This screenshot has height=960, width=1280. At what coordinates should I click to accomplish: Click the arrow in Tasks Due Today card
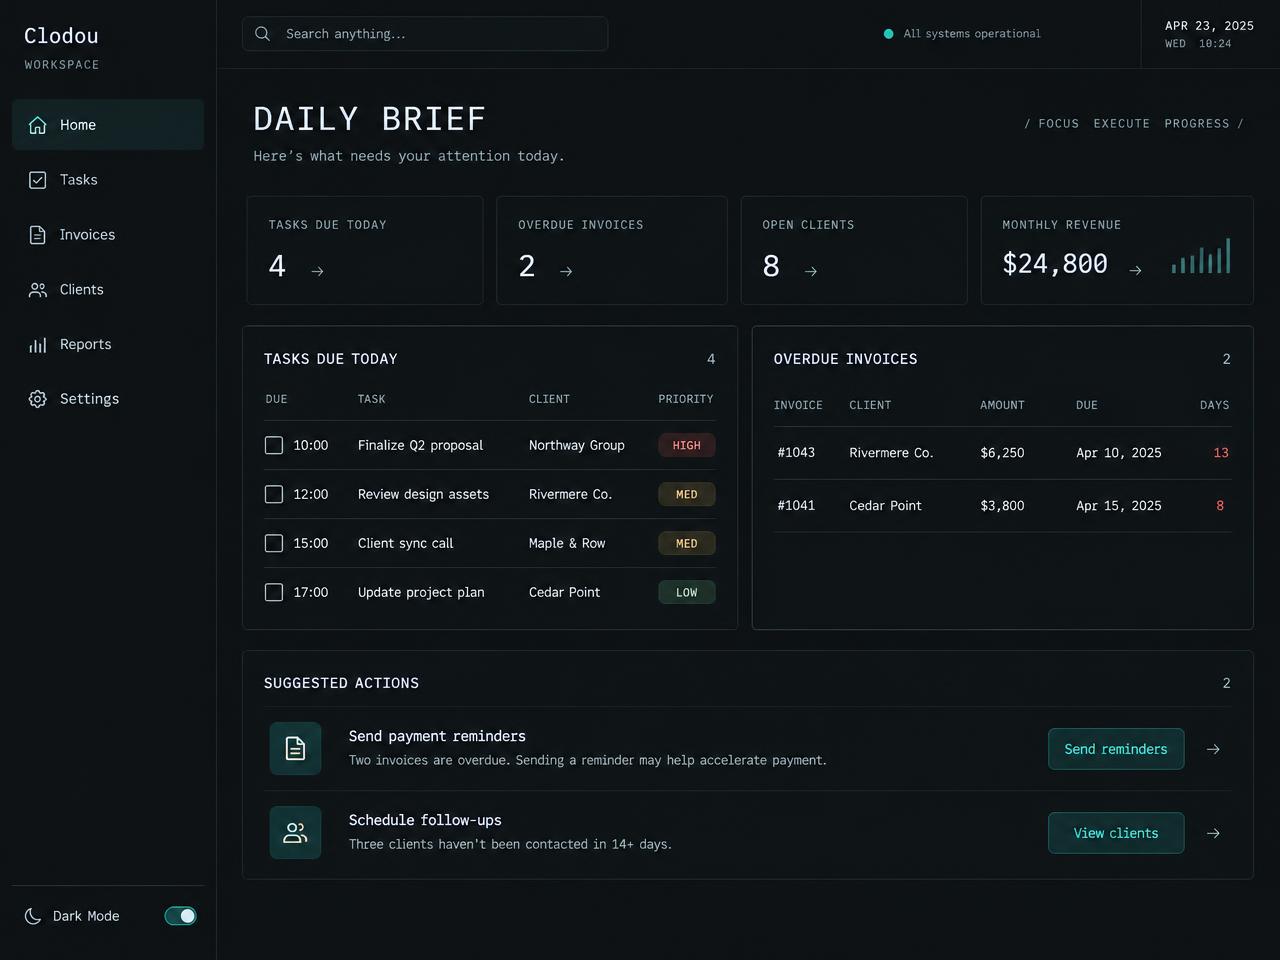click(317, 271)
